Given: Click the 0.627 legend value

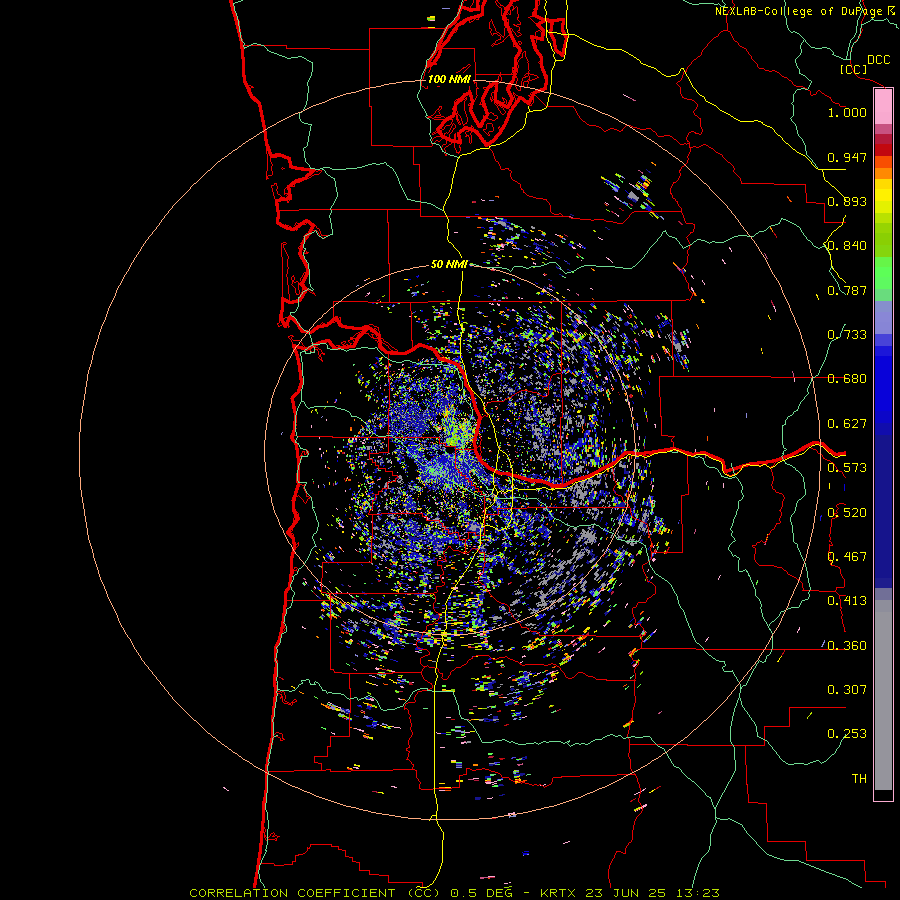Looking at the screenshot, I should [847, 424].
